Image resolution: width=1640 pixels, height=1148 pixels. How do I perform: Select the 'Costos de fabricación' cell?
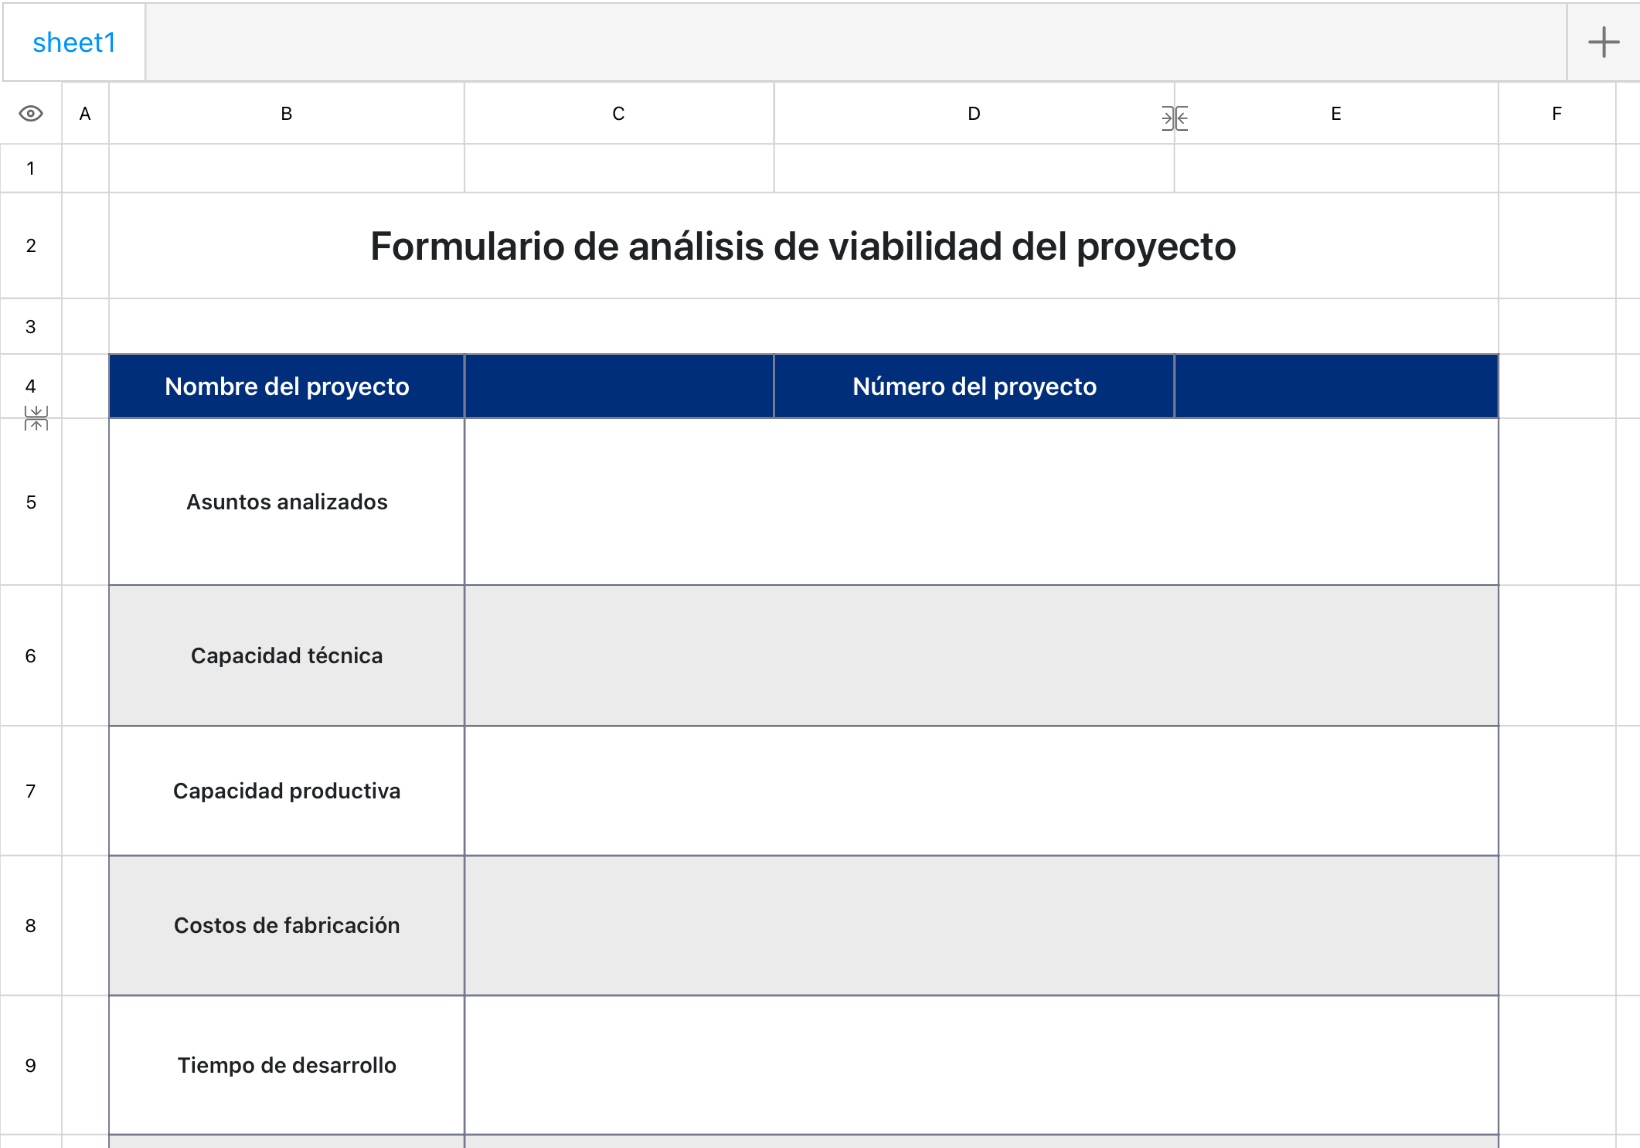click(x=287, y=925)
